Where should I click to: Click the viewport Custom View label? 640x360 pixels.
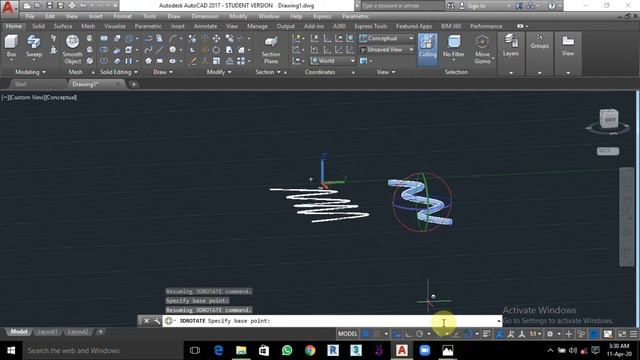tap(28, 98)
